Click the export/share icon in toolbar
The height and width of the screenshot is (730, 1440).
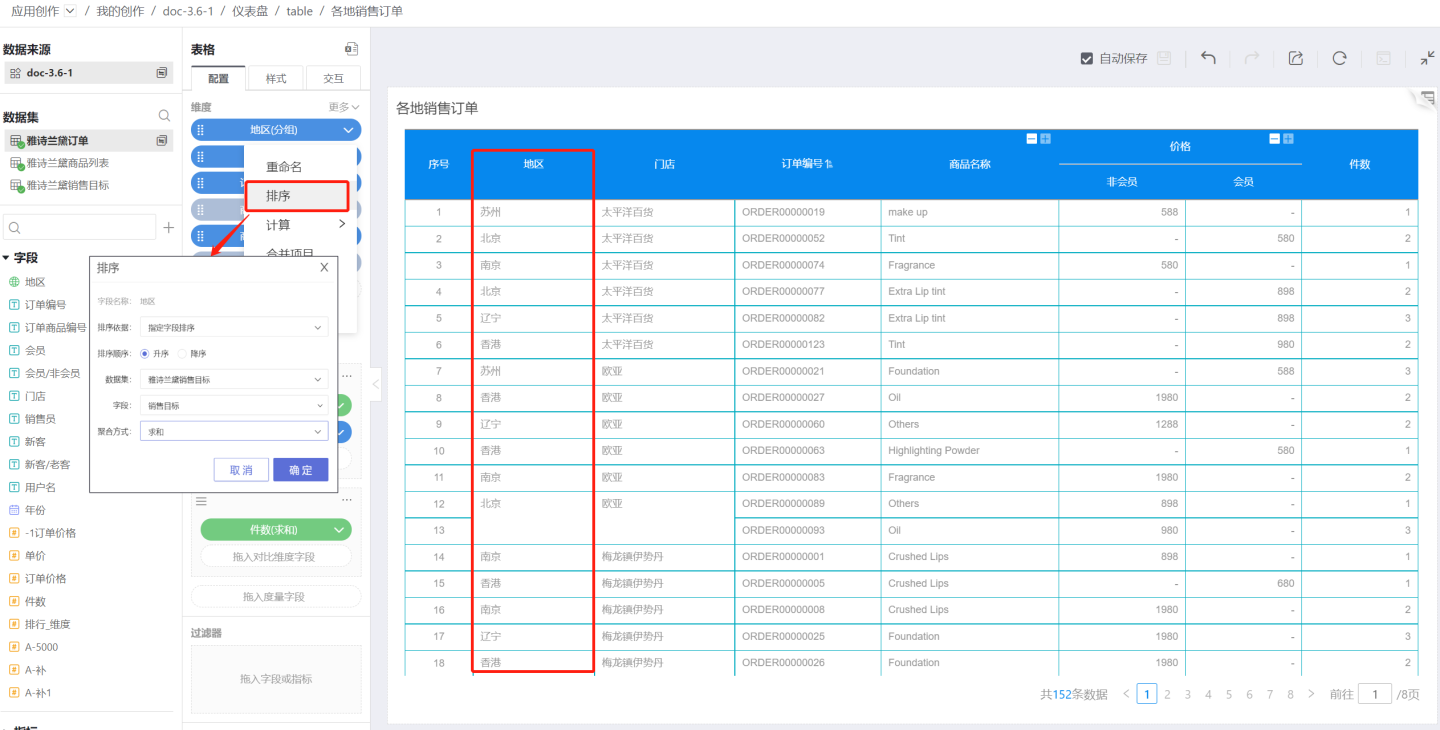point(1295,58)
